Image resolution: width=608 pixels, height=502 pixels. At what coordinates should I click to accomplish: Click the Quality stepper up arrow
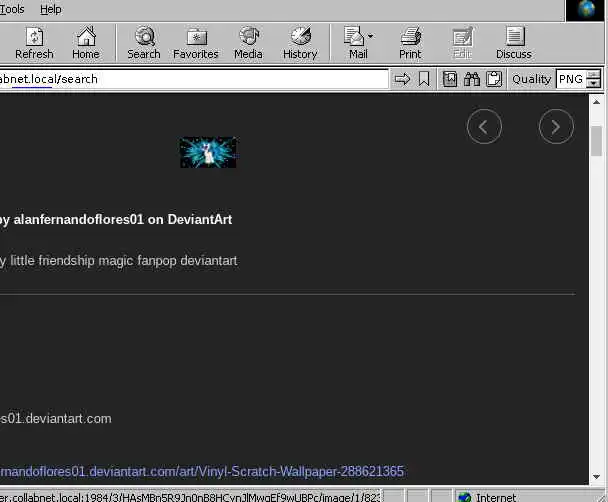[593, 74]
